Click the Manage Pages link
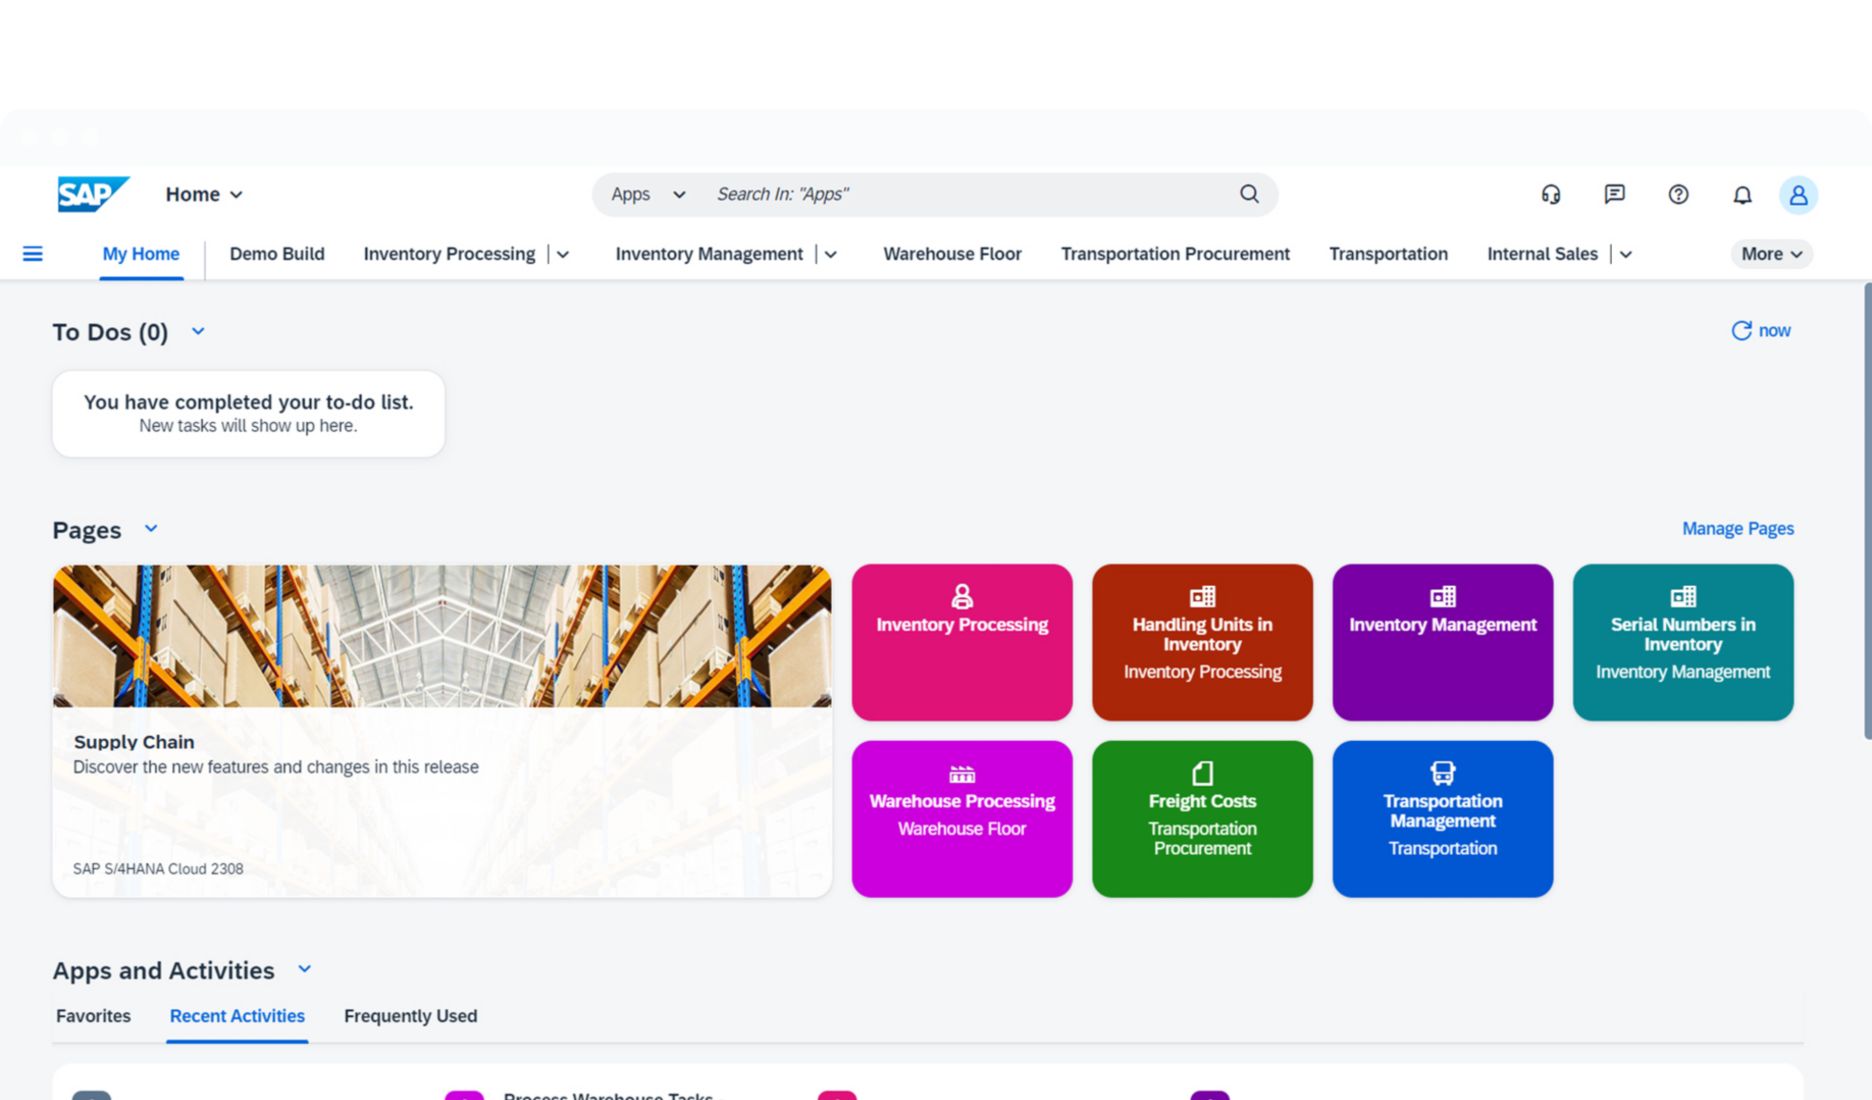Screen dimensions: 1872x1100 (1737, 528)
